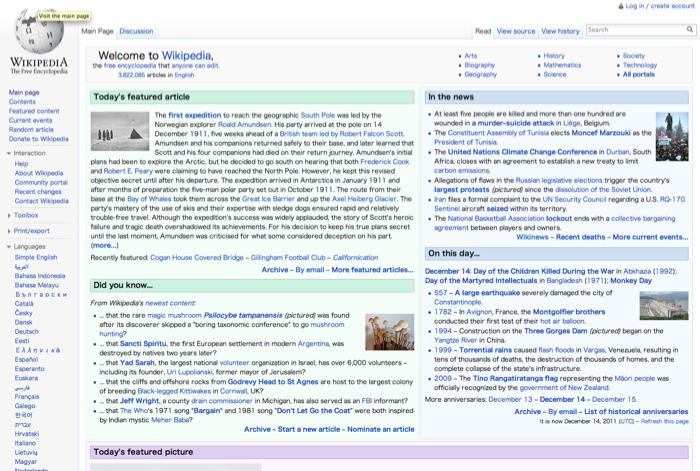Open Current events in the sidebar
This screenshot has width=700, height=471.
[x=30, y=121]
